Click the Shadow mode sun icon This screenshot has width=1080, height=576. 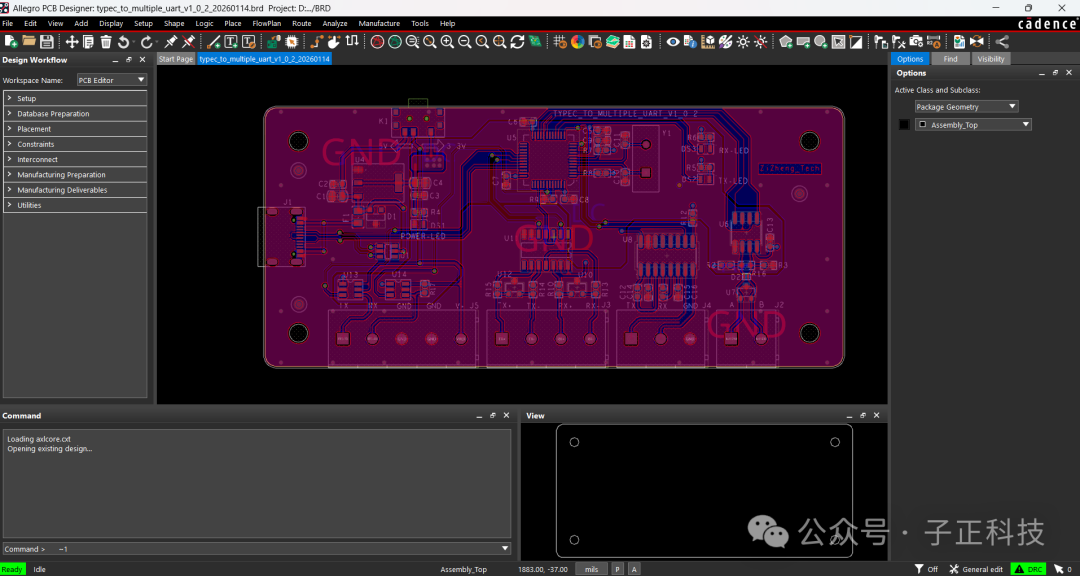click(x=743, y=41)
